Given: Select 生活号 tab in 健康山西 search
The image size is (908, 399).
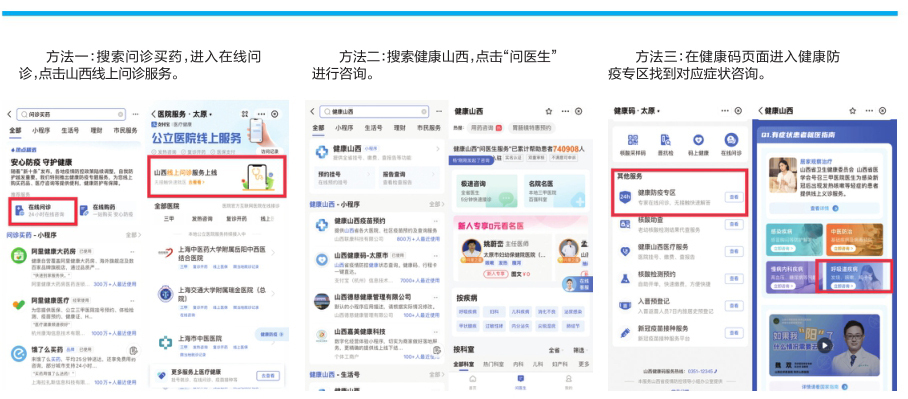Looking at the screenshot, I should pos(374,127).
